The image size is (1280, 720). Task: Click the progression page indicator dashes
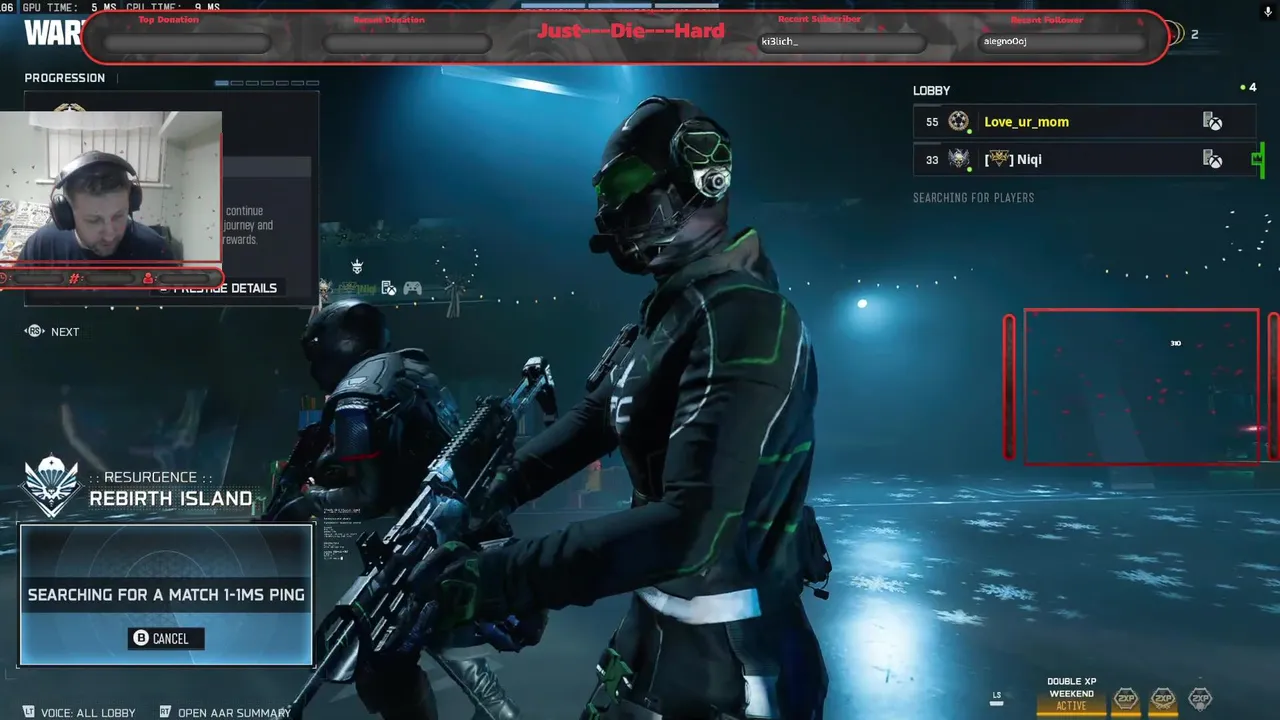267,83
